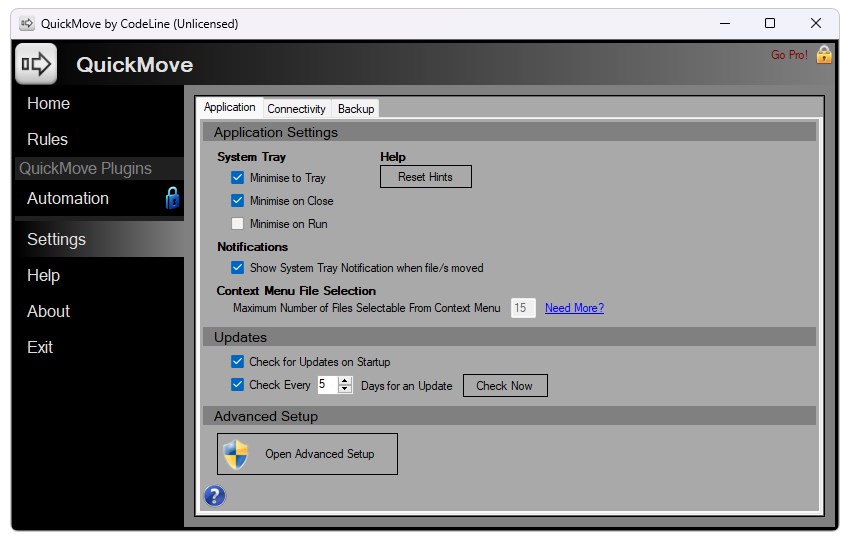The image size is (848, 541).
Task: Click the Updates section header
Action: (x=509, y=337)
